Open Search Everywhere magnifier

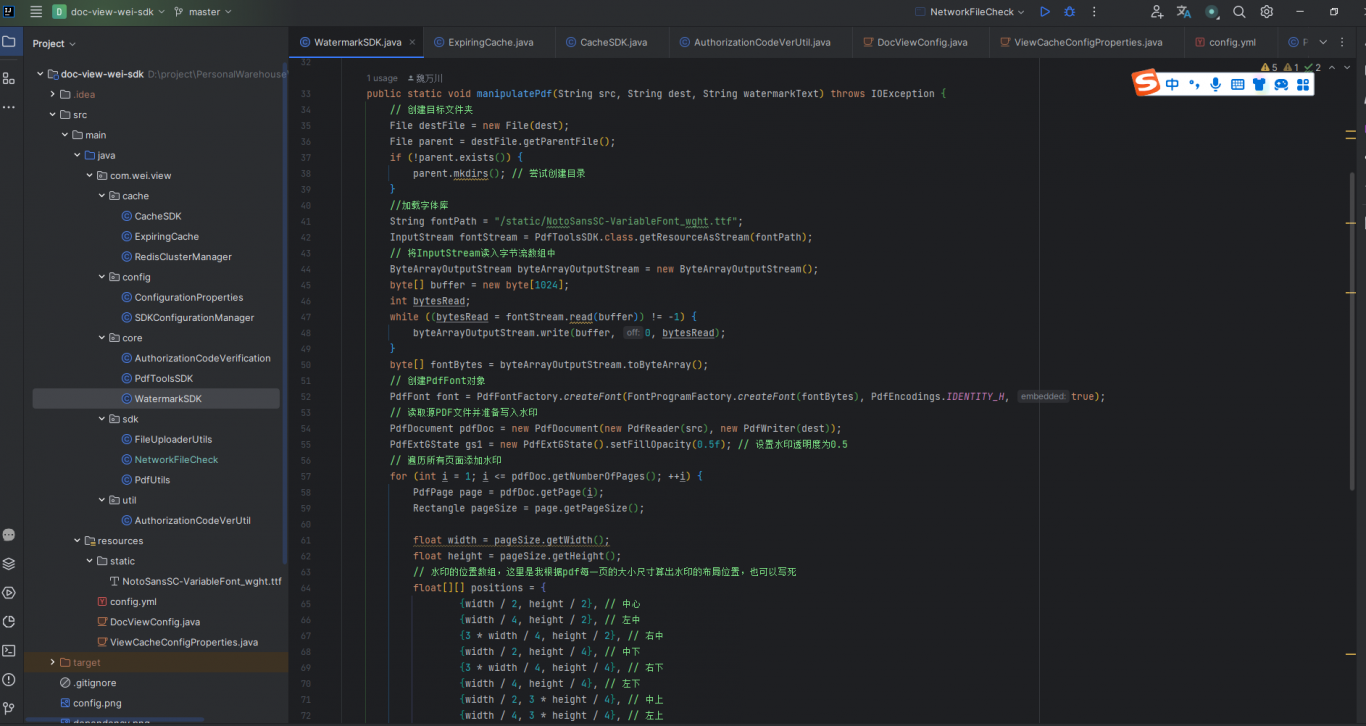click(x=1239, y=12)
